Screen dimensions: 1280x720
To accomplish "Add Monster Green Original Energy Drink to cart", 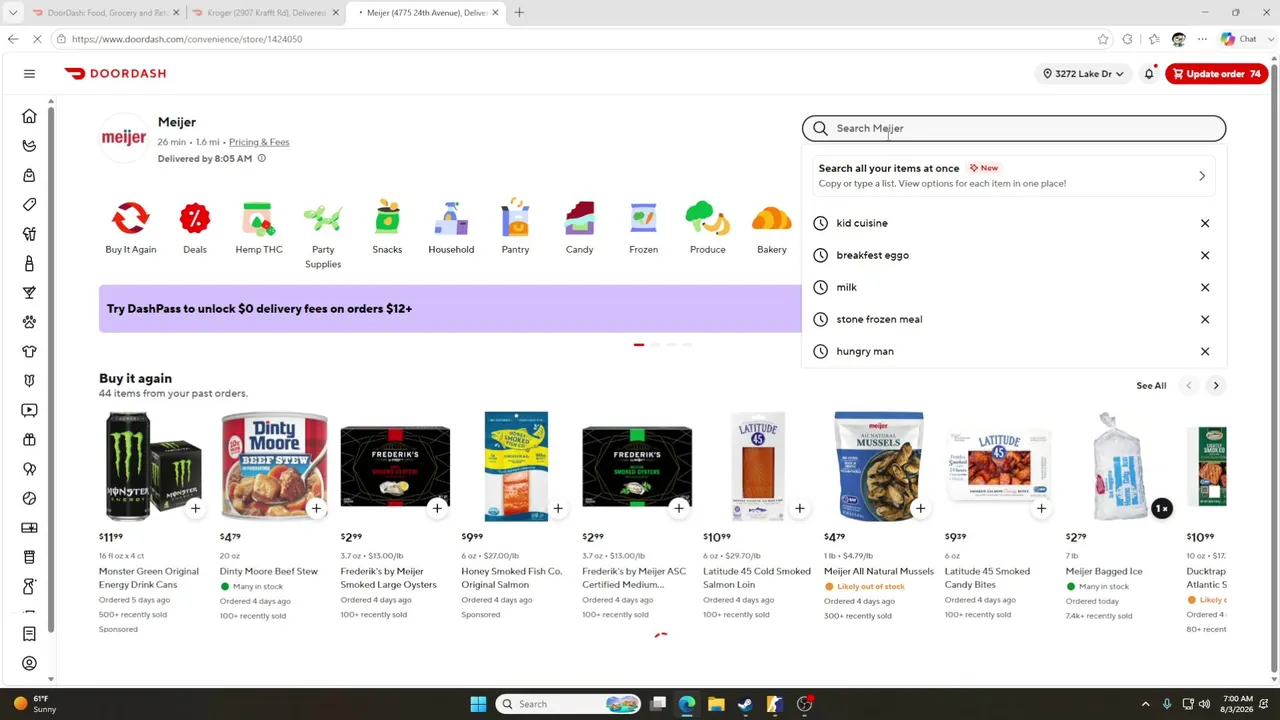I will (x=195, y=508).
